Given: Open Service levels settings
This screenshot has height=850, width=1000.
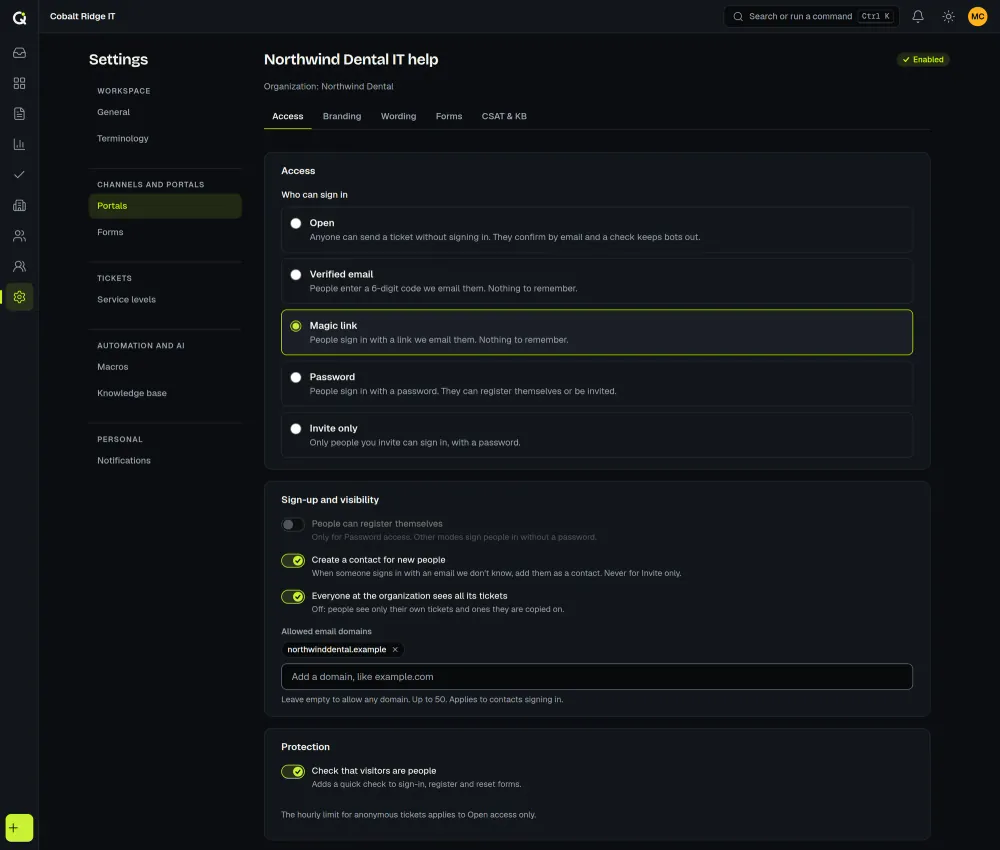Looking at the screenshot, I should (x=165, y=299).
